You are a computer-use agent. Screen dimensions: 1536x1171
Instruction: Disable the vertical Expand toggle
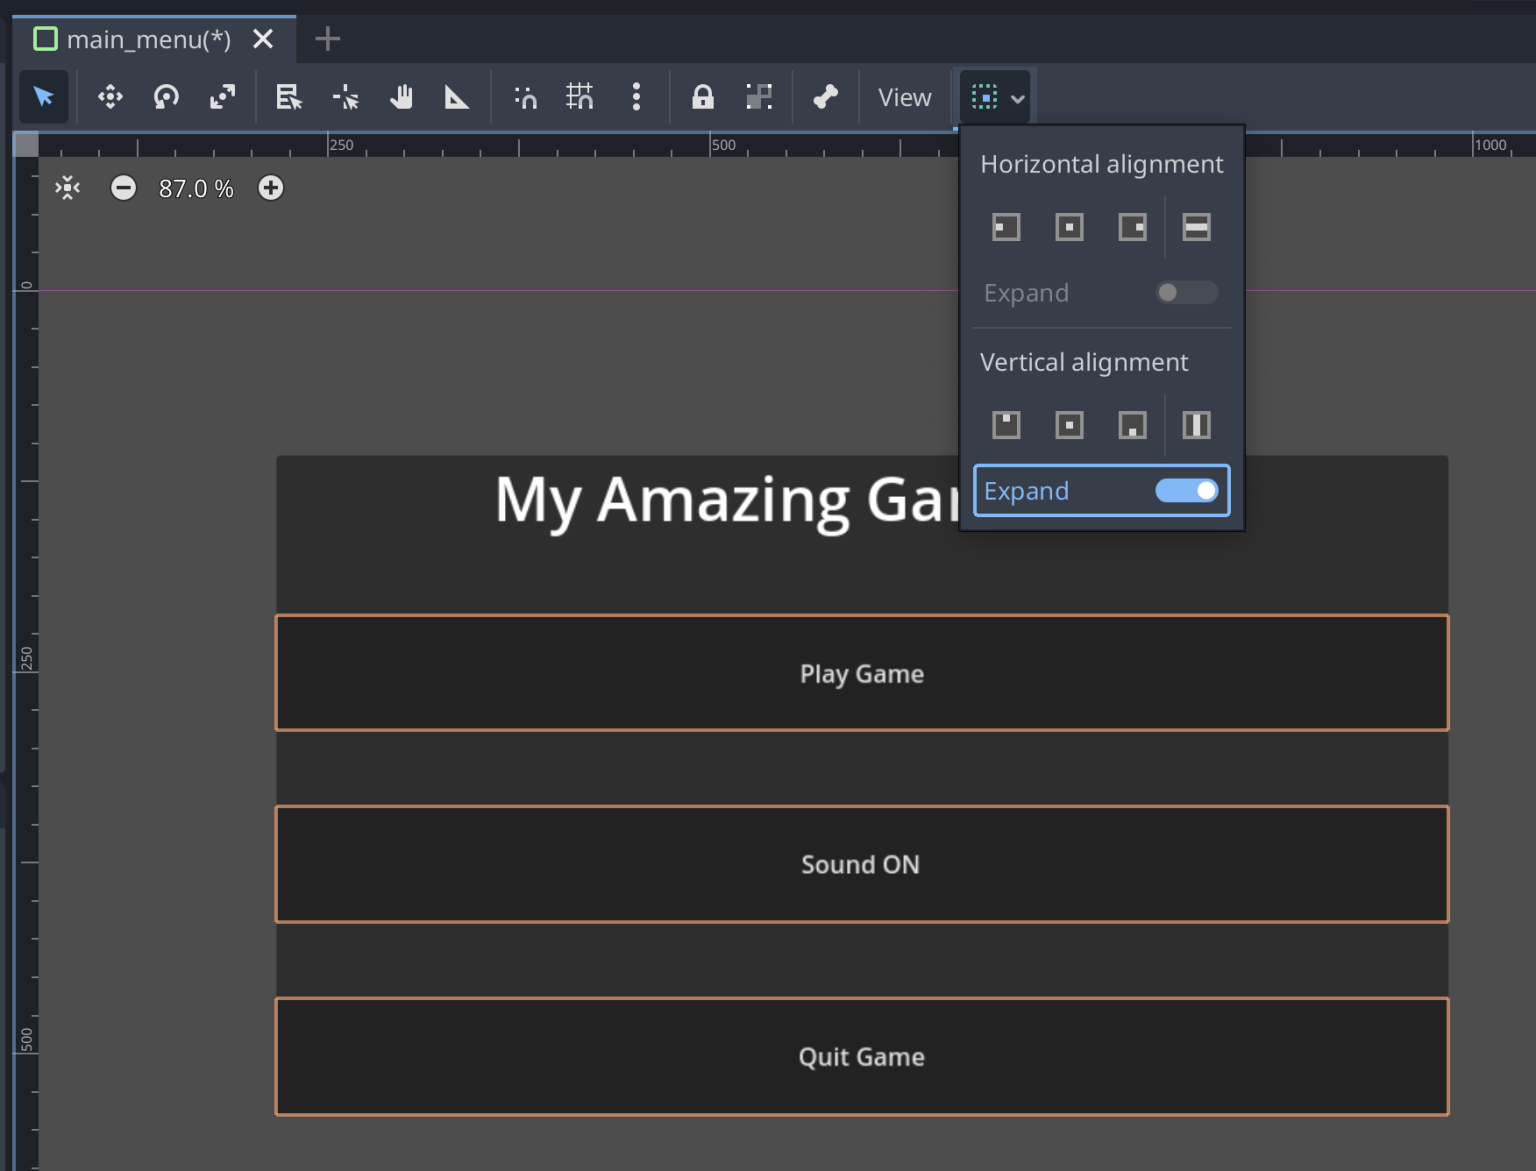1186,490
